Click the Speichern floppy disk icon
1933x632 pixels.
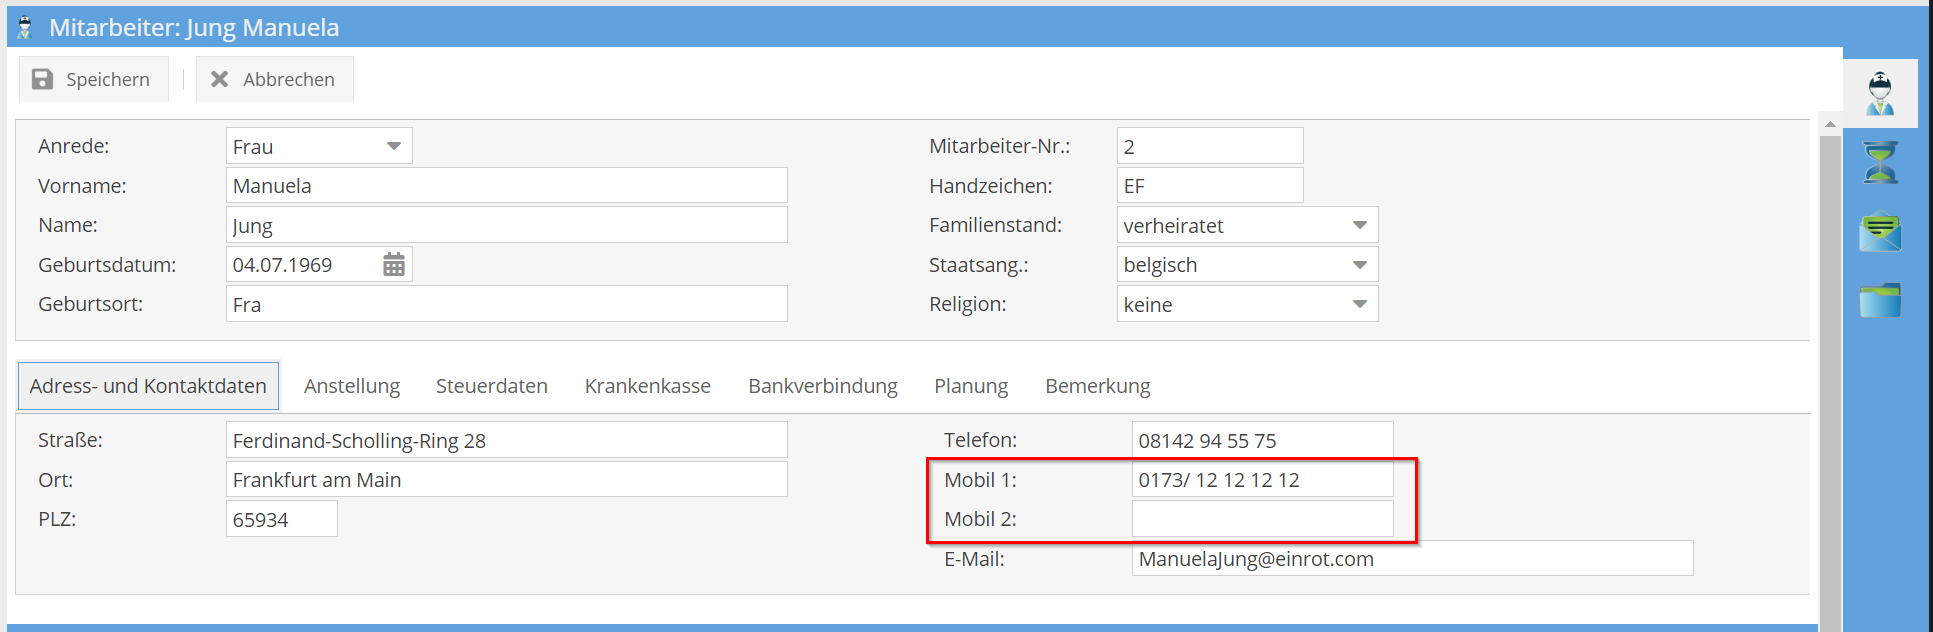click(42, 79)
